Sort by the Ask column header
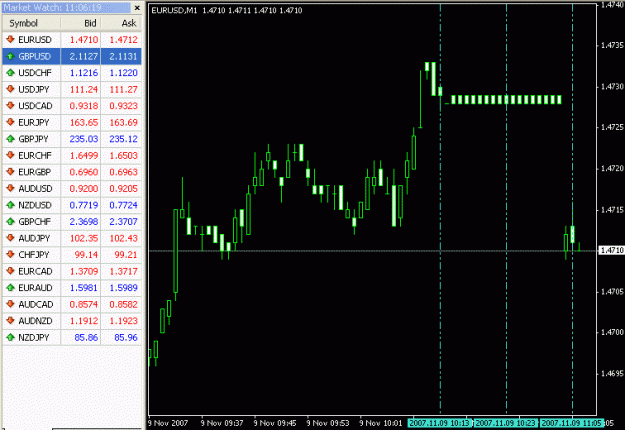 click(121, 23)
